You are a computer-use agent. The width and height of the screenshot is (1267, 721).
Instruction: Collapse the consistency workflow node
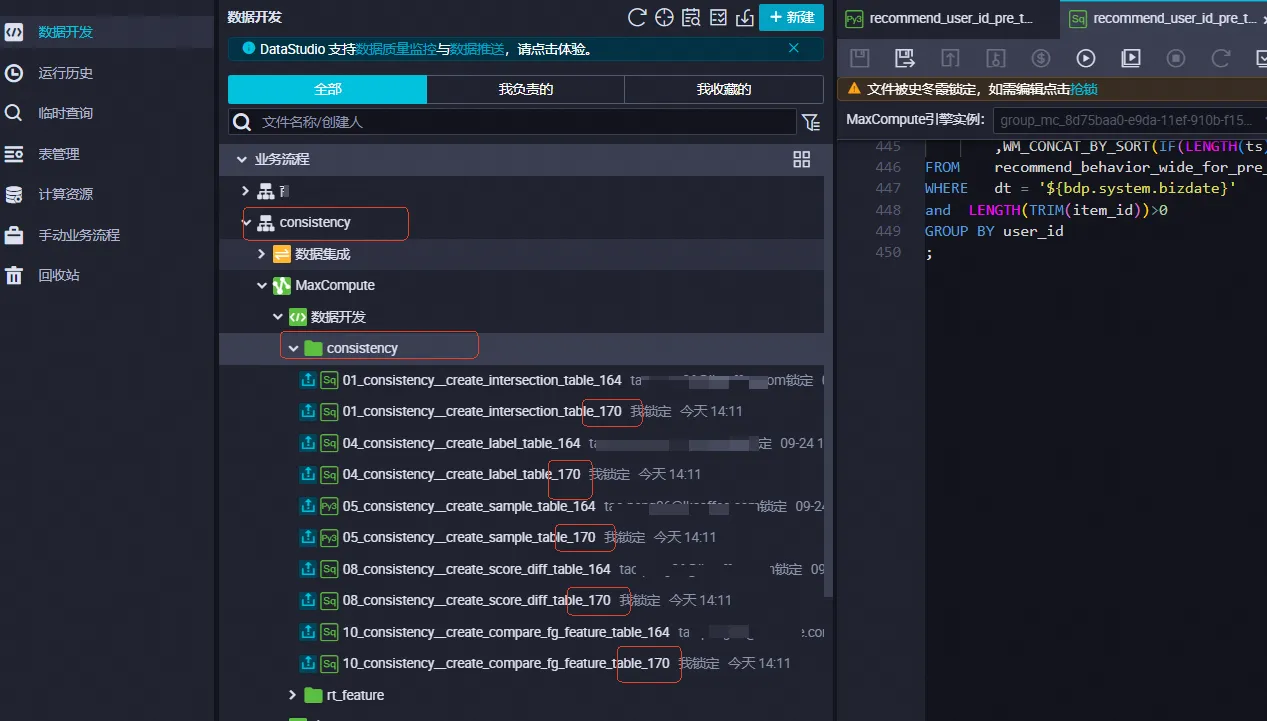247,222
